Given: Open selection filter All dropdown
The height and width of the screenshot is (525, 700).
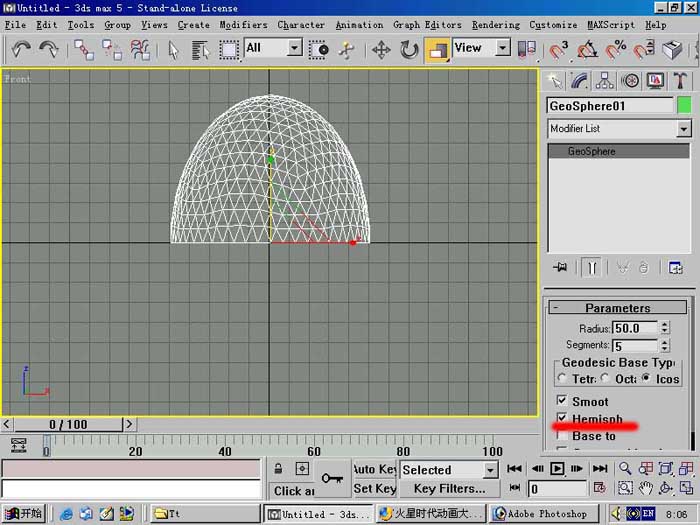Looking at the screenshot, I should coord(295,47).
